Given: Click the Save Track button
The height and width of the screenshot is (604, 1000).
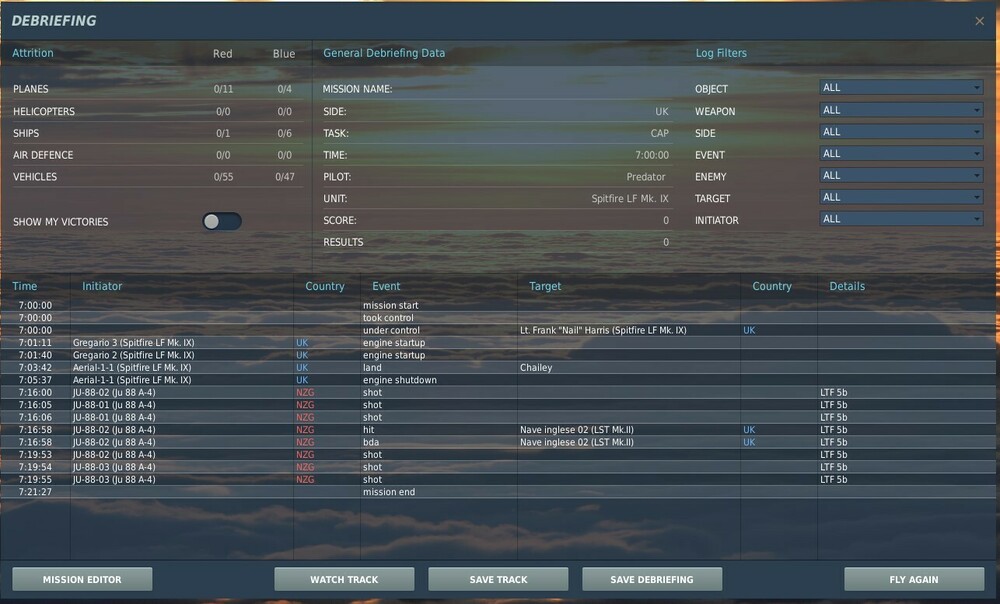Looking at the screenshot, I should click(x=498, y=579).
